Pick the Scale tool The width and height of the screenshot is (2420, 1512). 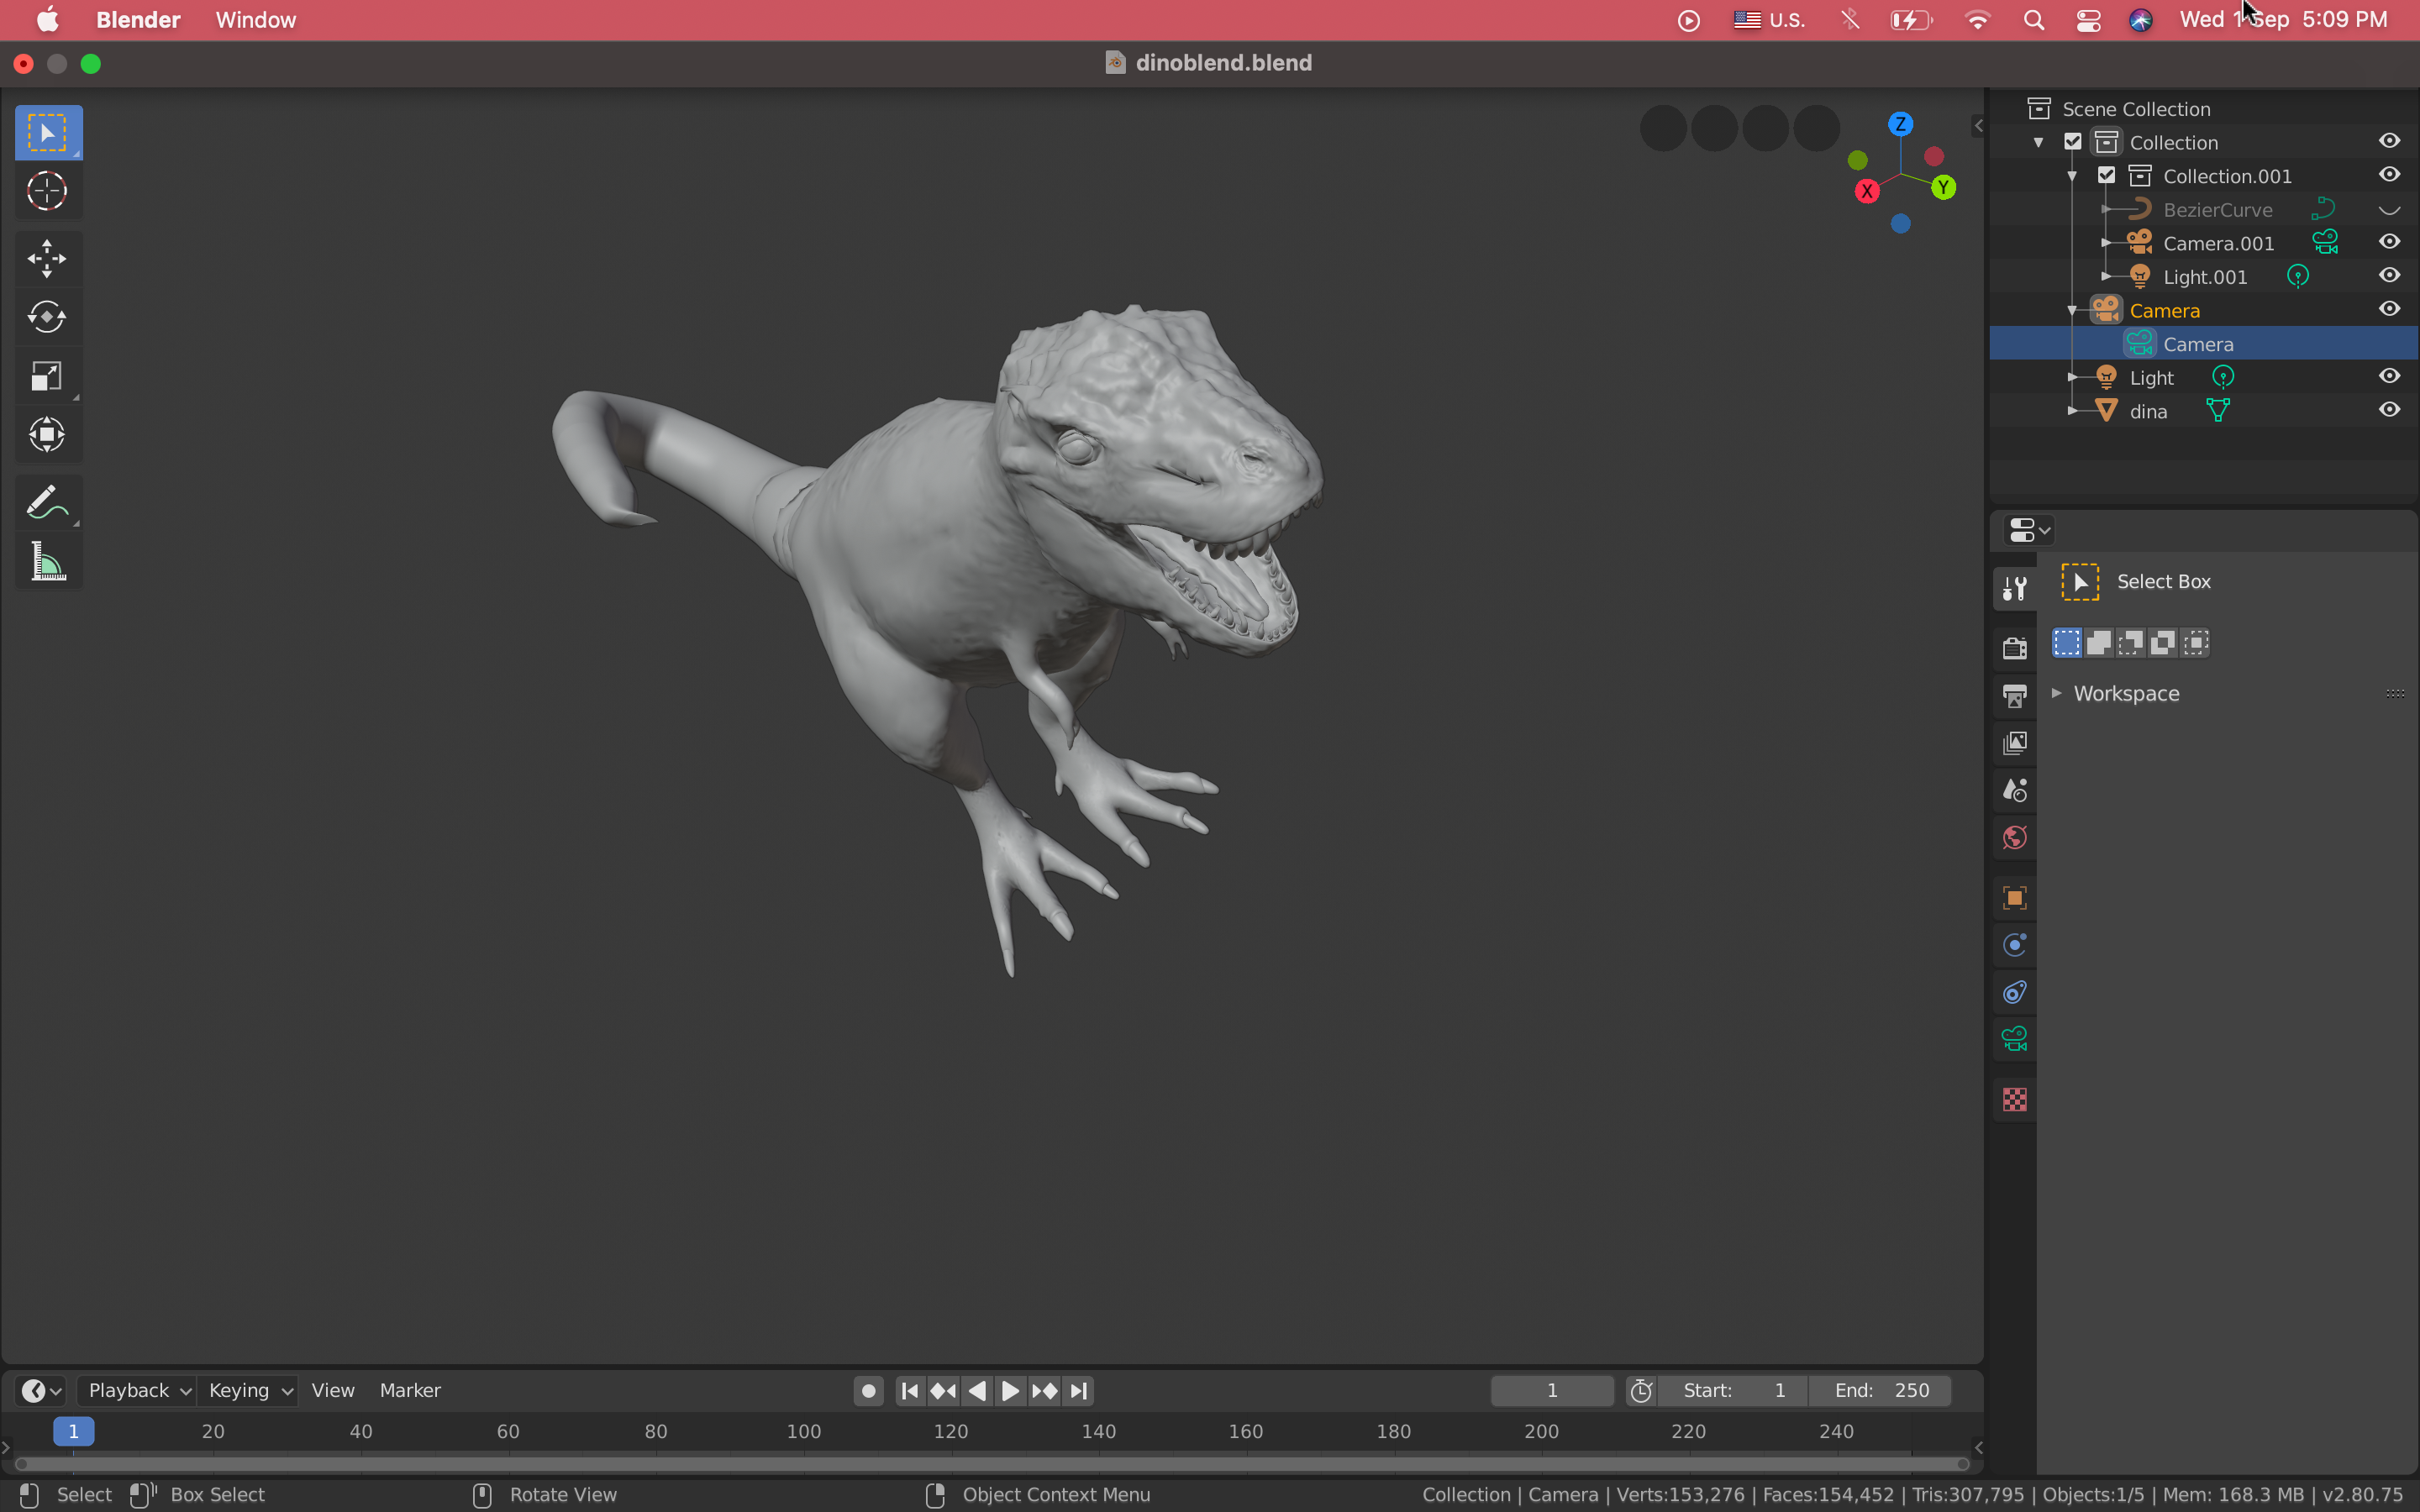(47, 376)
